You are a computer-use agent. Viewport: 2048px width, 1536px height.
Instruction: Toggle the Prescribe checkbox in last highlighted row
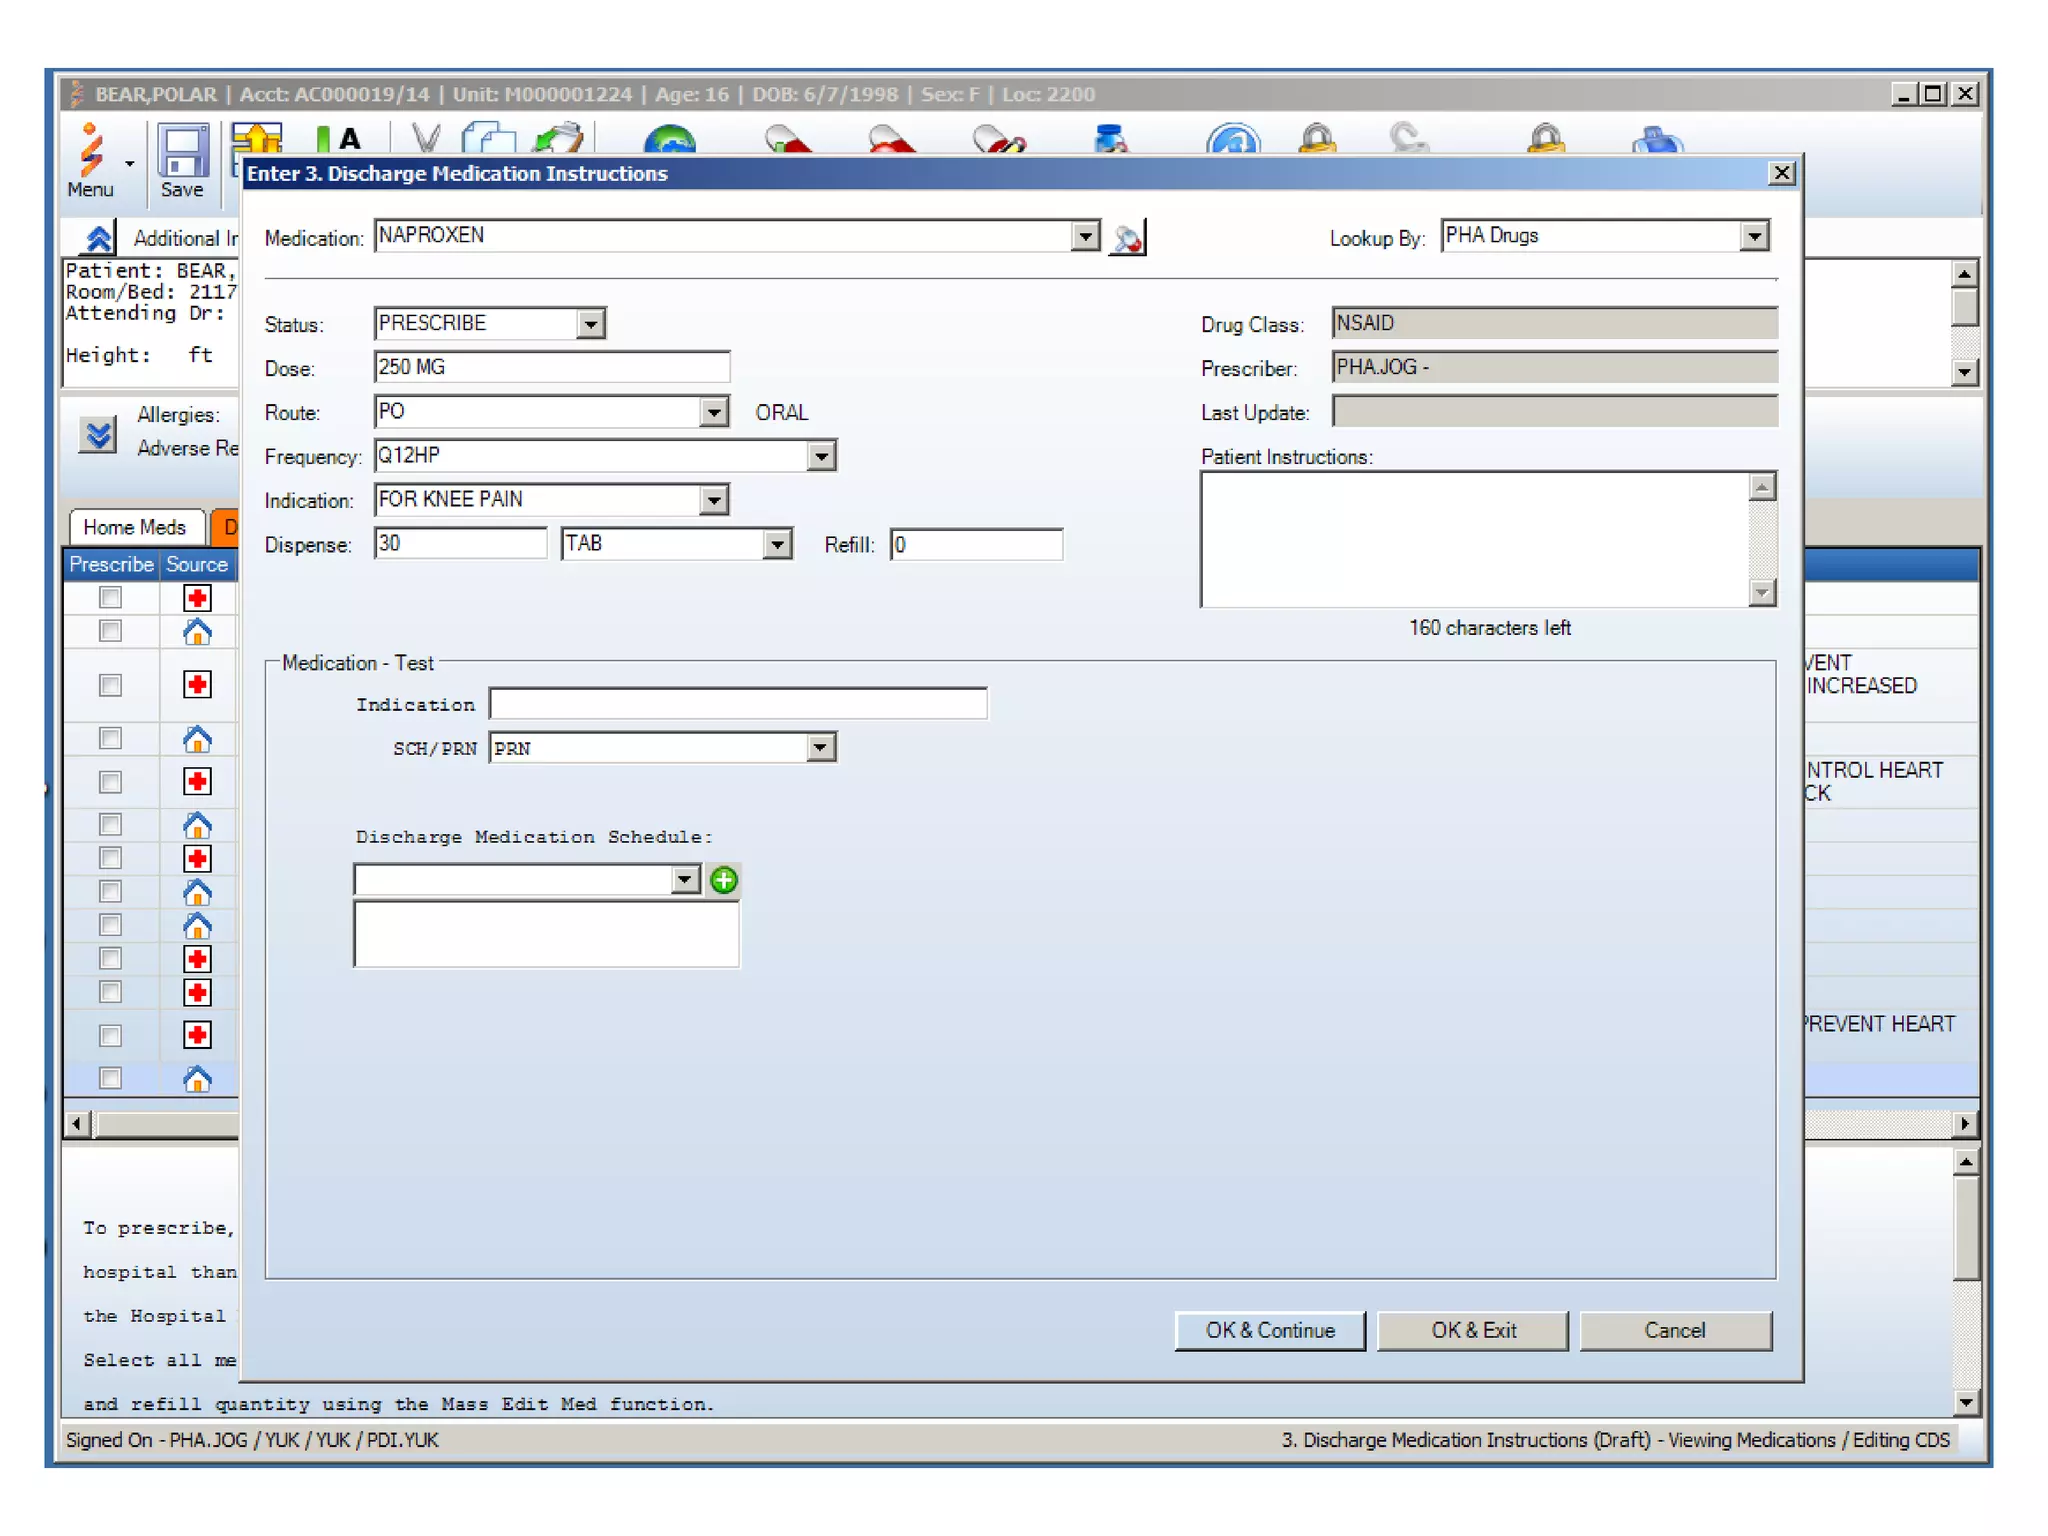point(110,1078)
